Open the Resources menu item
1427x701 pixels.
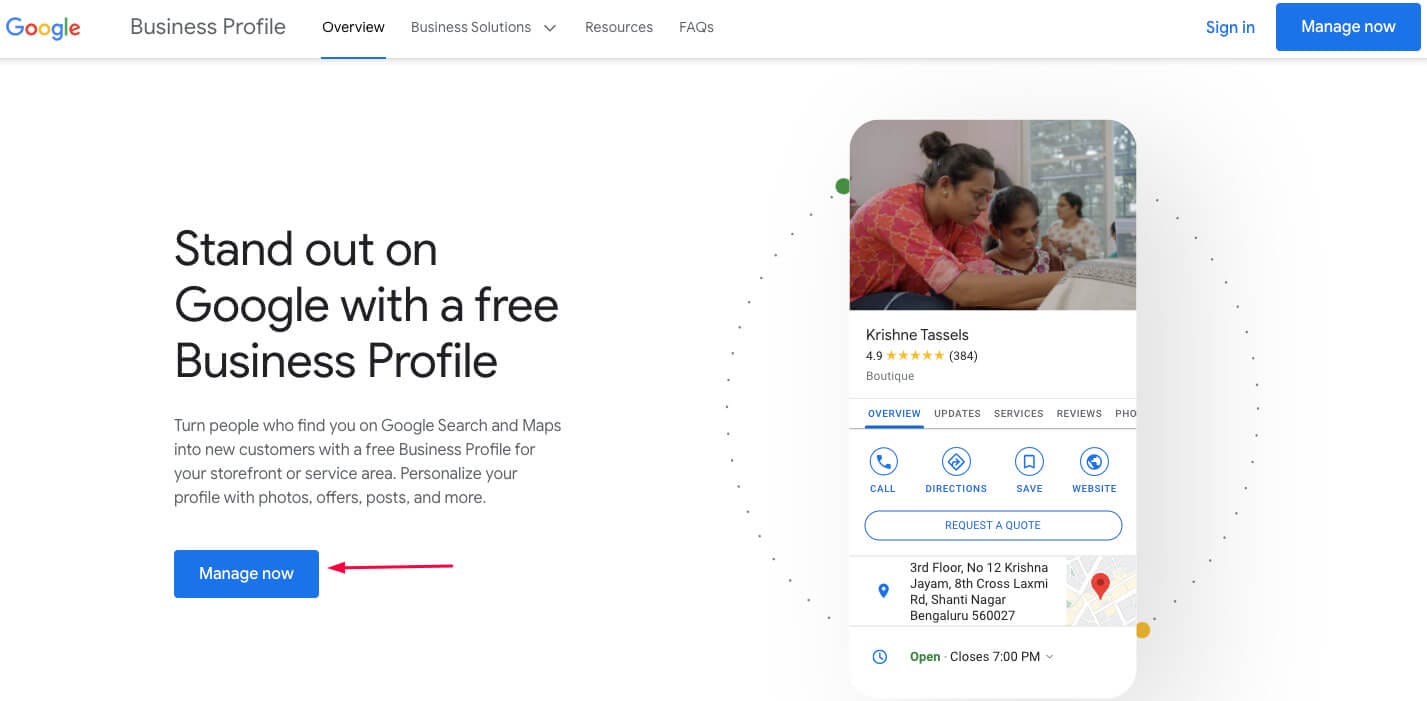619,28
